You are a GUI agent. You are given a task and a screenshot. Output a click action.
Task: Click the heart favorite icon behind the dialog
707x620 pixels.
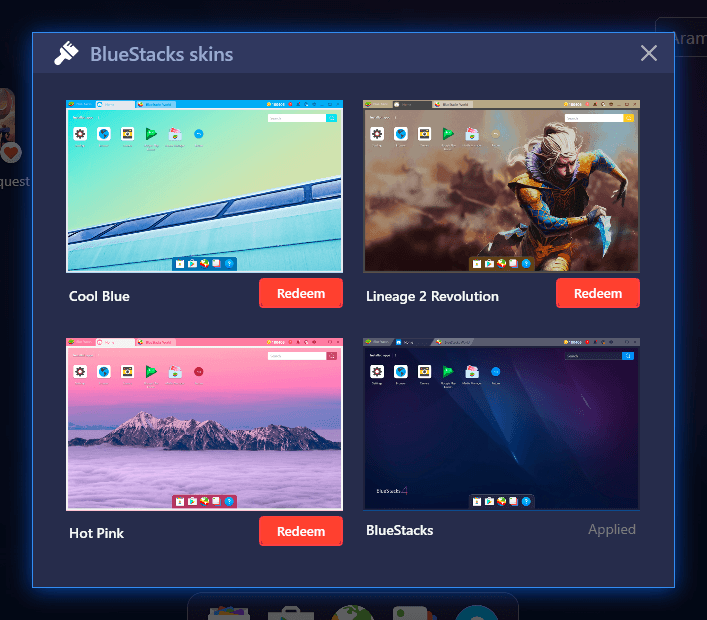[x=11, y=152]
